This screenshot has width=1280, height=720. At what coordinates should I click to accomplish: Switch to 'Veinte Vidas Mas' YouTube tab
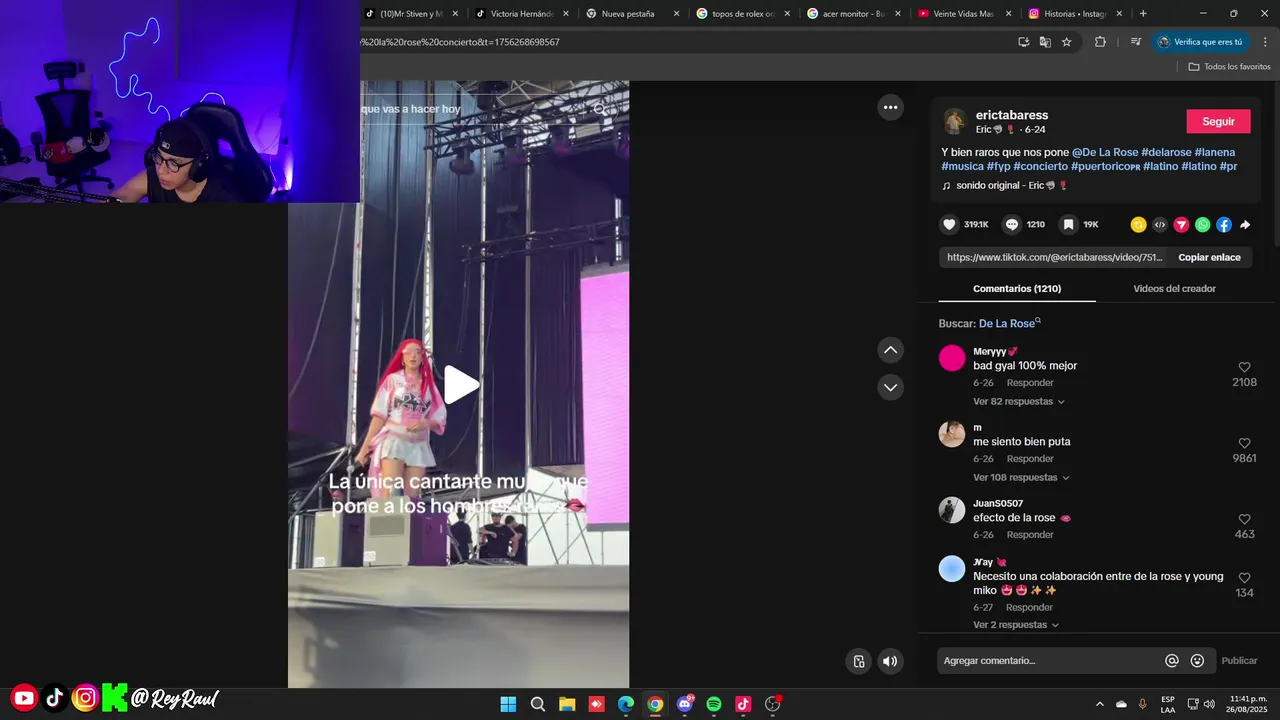[x=963, y=14]
